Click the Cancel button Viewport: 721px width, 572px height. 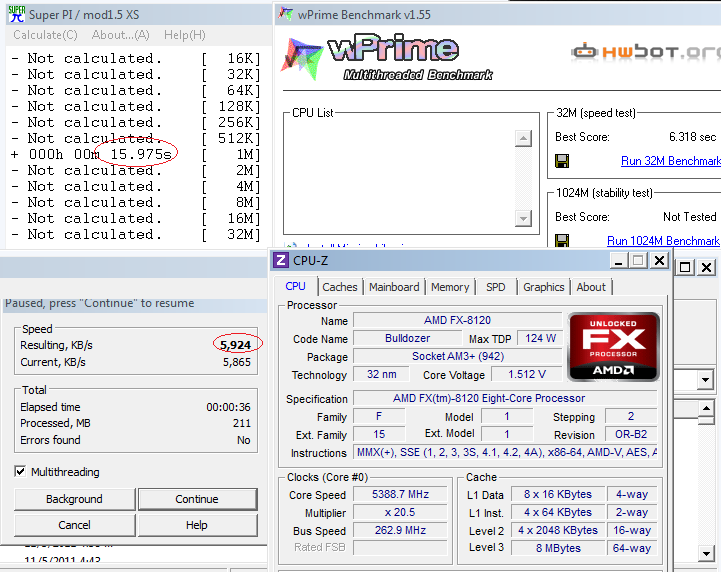[x=74, y=525]
